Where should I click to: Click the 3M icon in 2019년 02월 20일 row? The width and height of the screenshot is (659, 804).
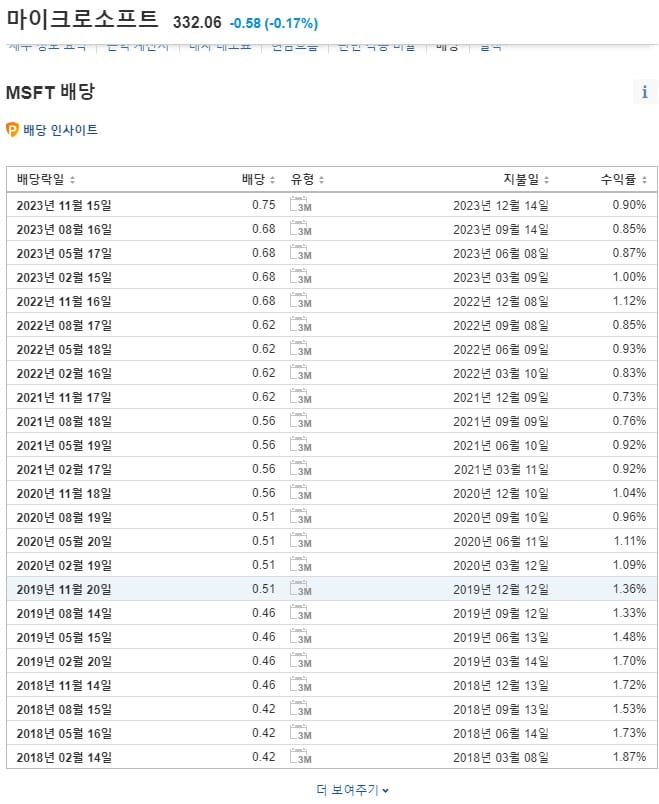pos(301,660)
